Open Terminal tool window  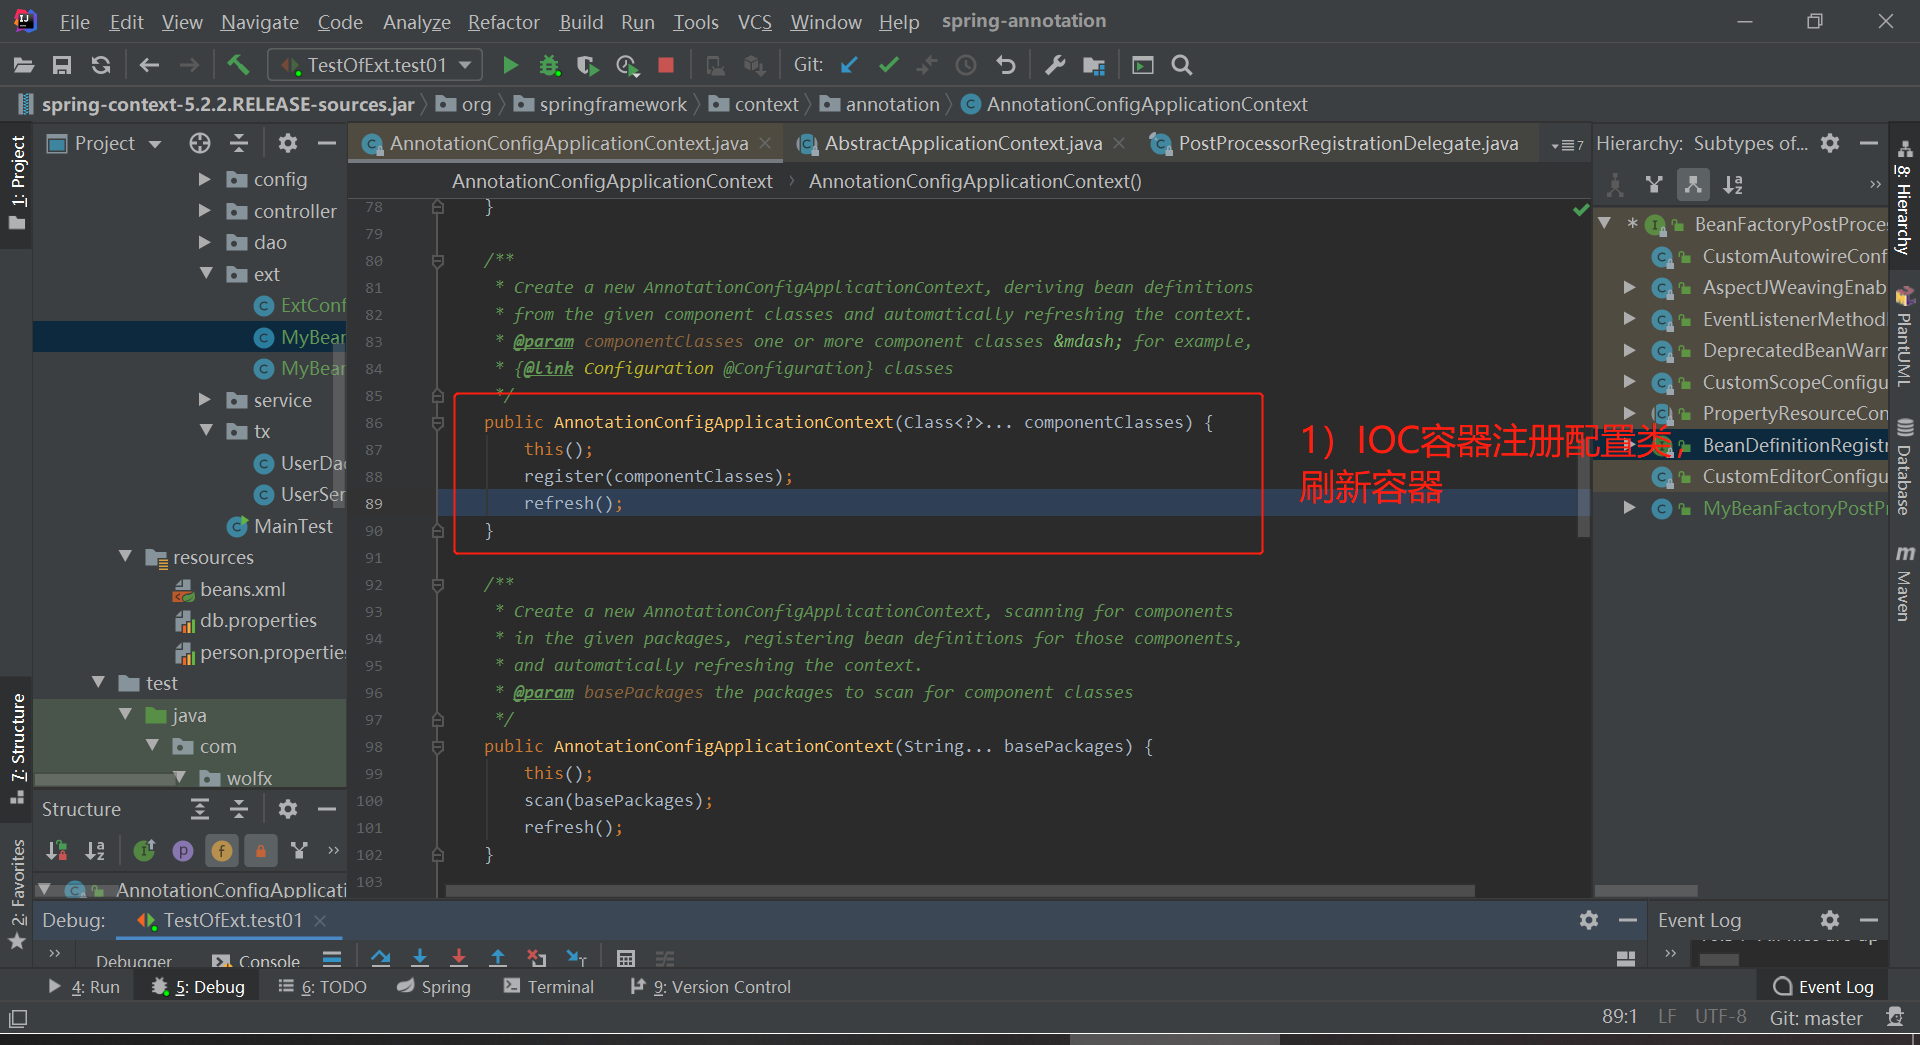[x=549, y=987]
